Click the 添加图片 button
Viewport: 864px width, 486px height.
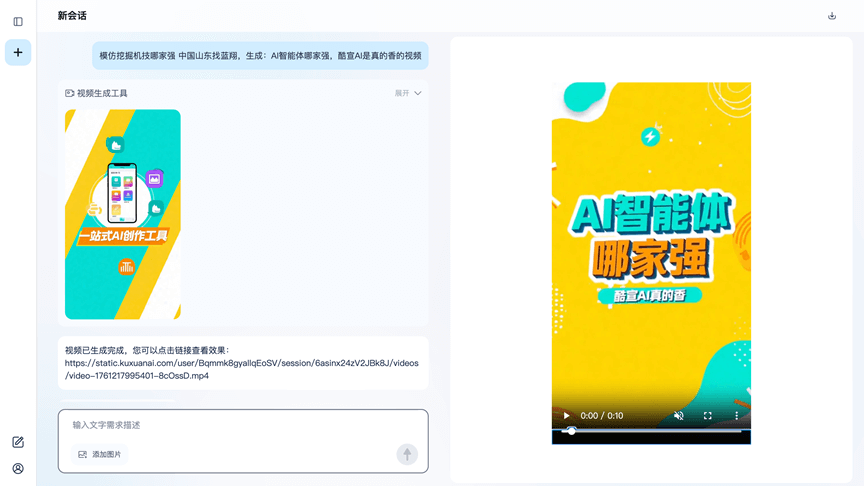tap(100, 454)
